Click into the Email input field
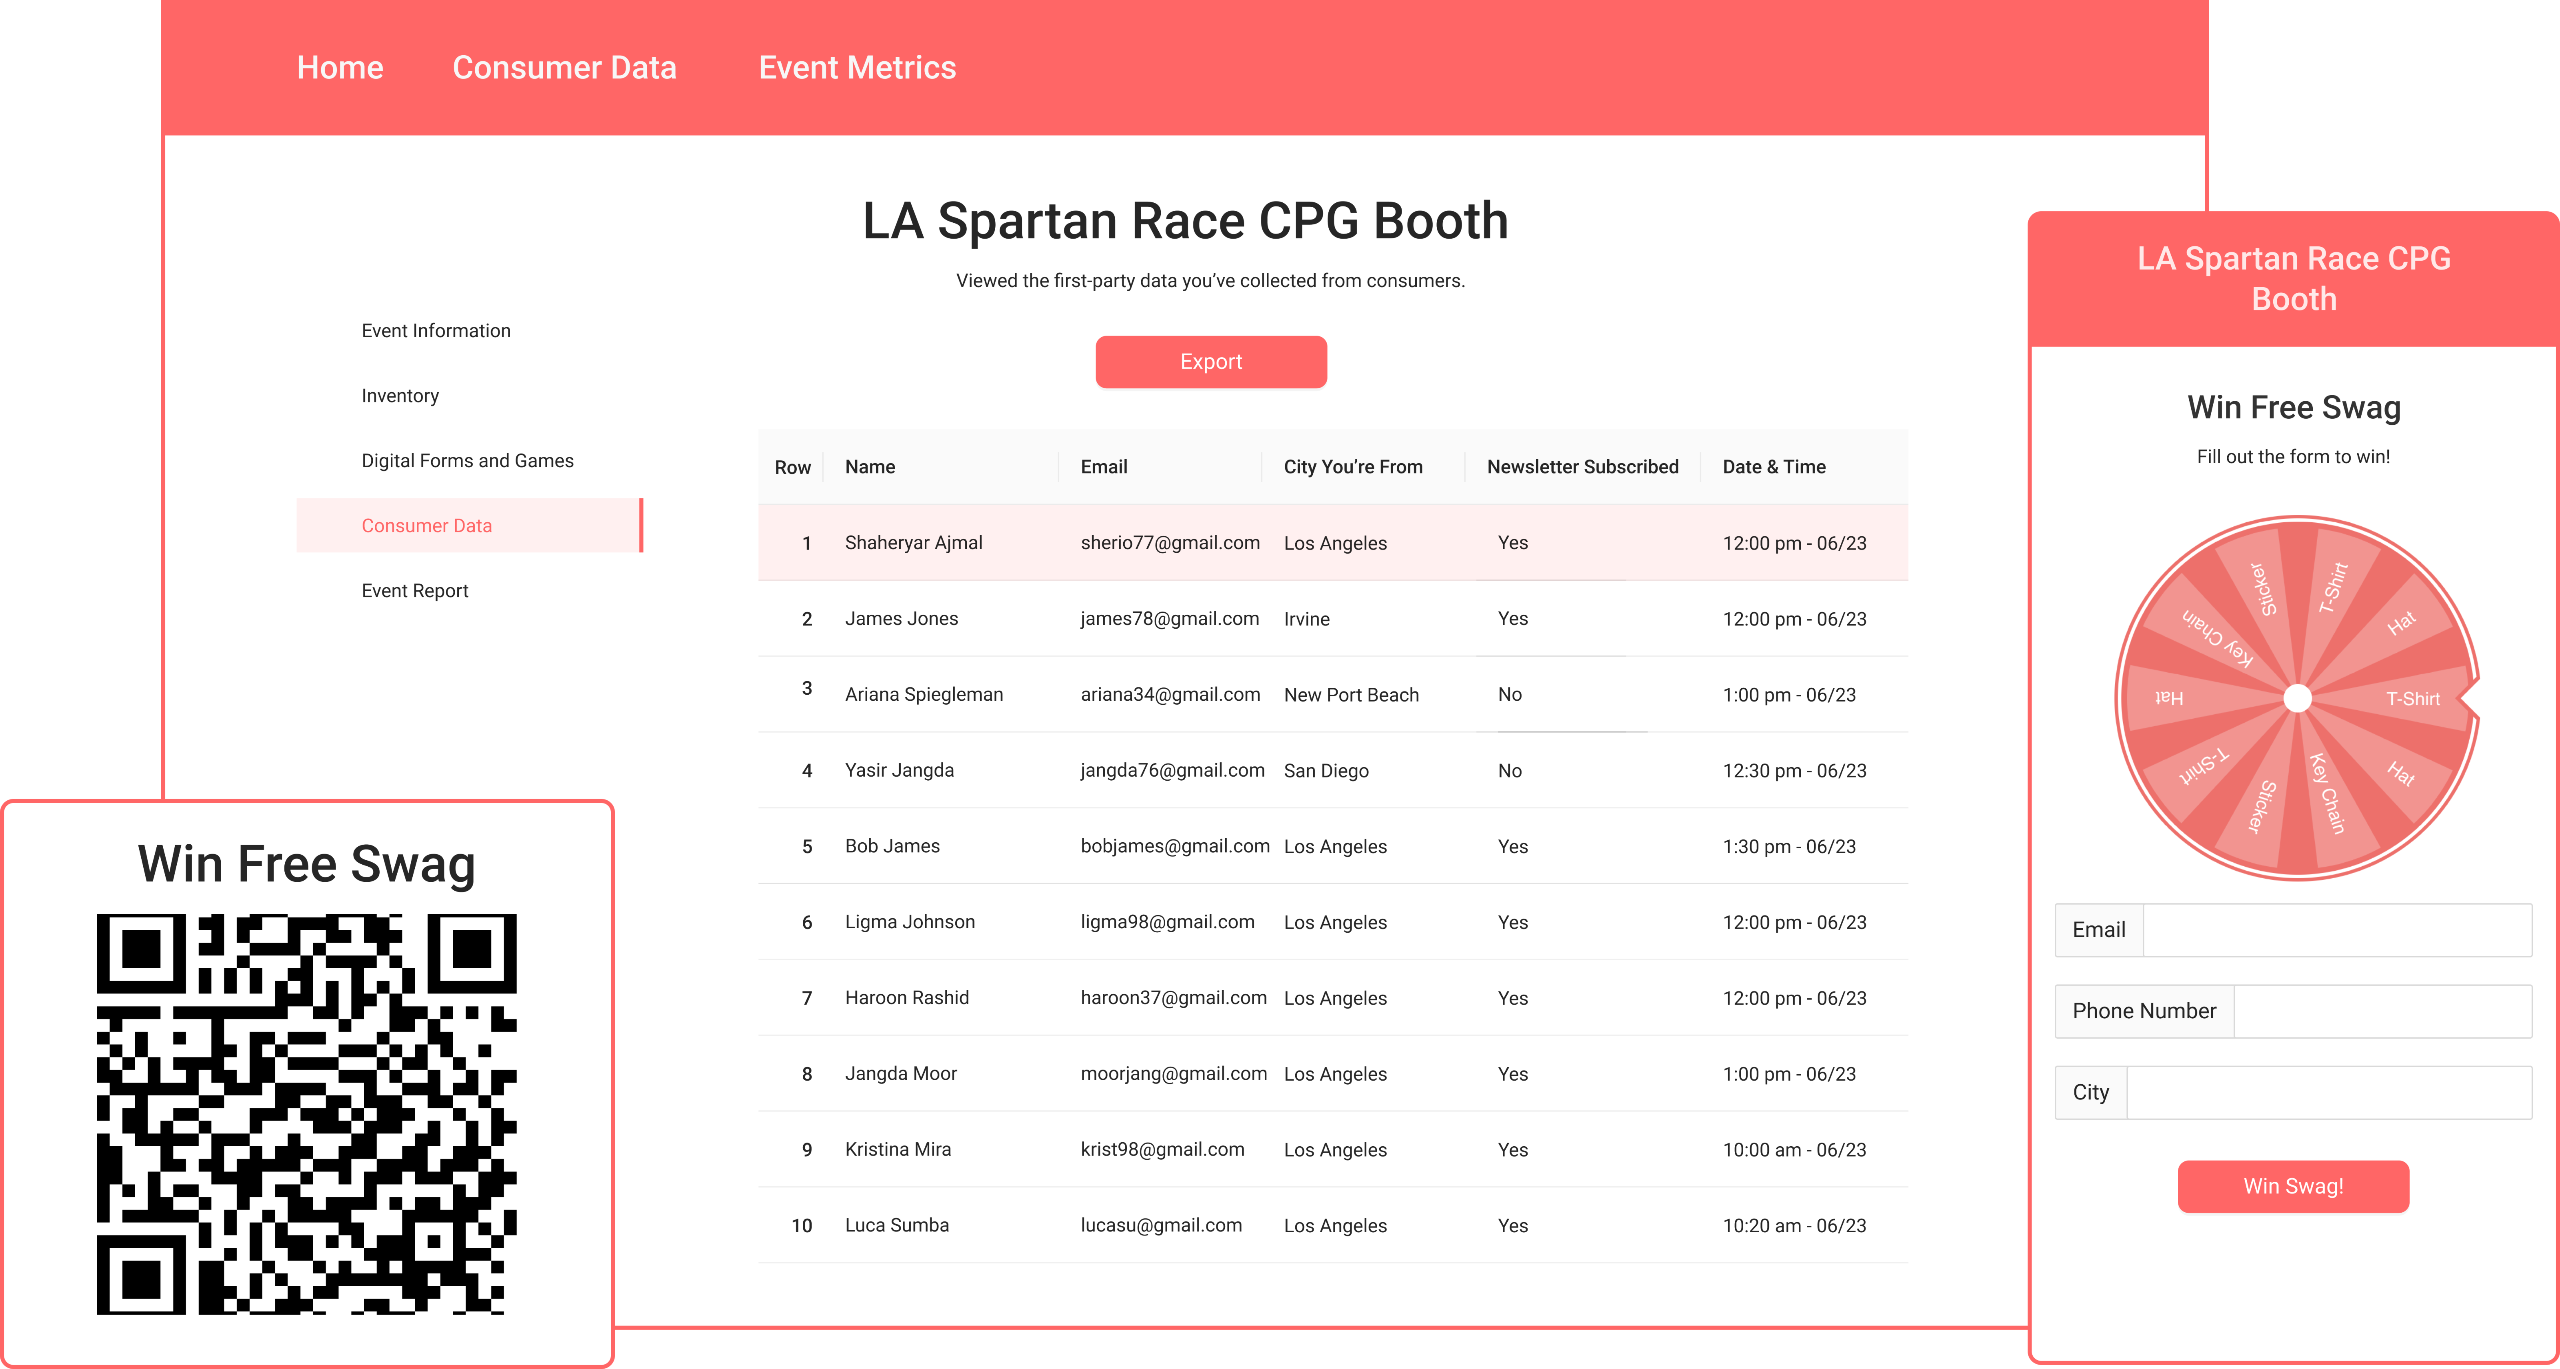The image size is (2560, 1369). [x=2336, y=930]
